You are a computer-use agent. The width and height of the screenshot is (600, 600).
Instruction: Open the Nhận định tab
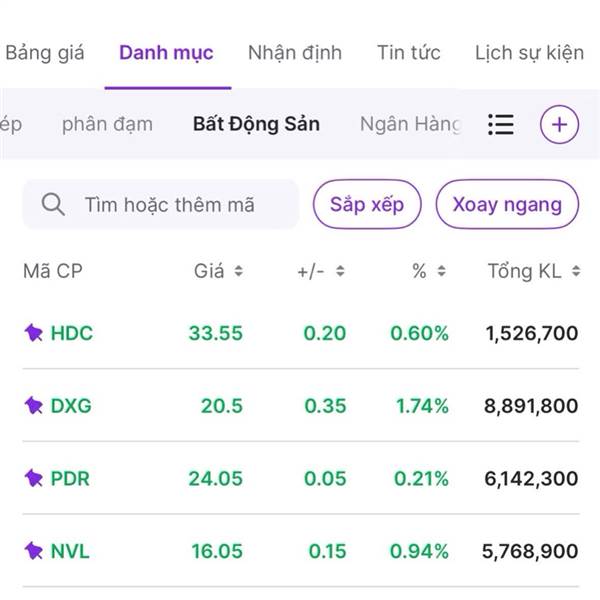tap(295, 53)
